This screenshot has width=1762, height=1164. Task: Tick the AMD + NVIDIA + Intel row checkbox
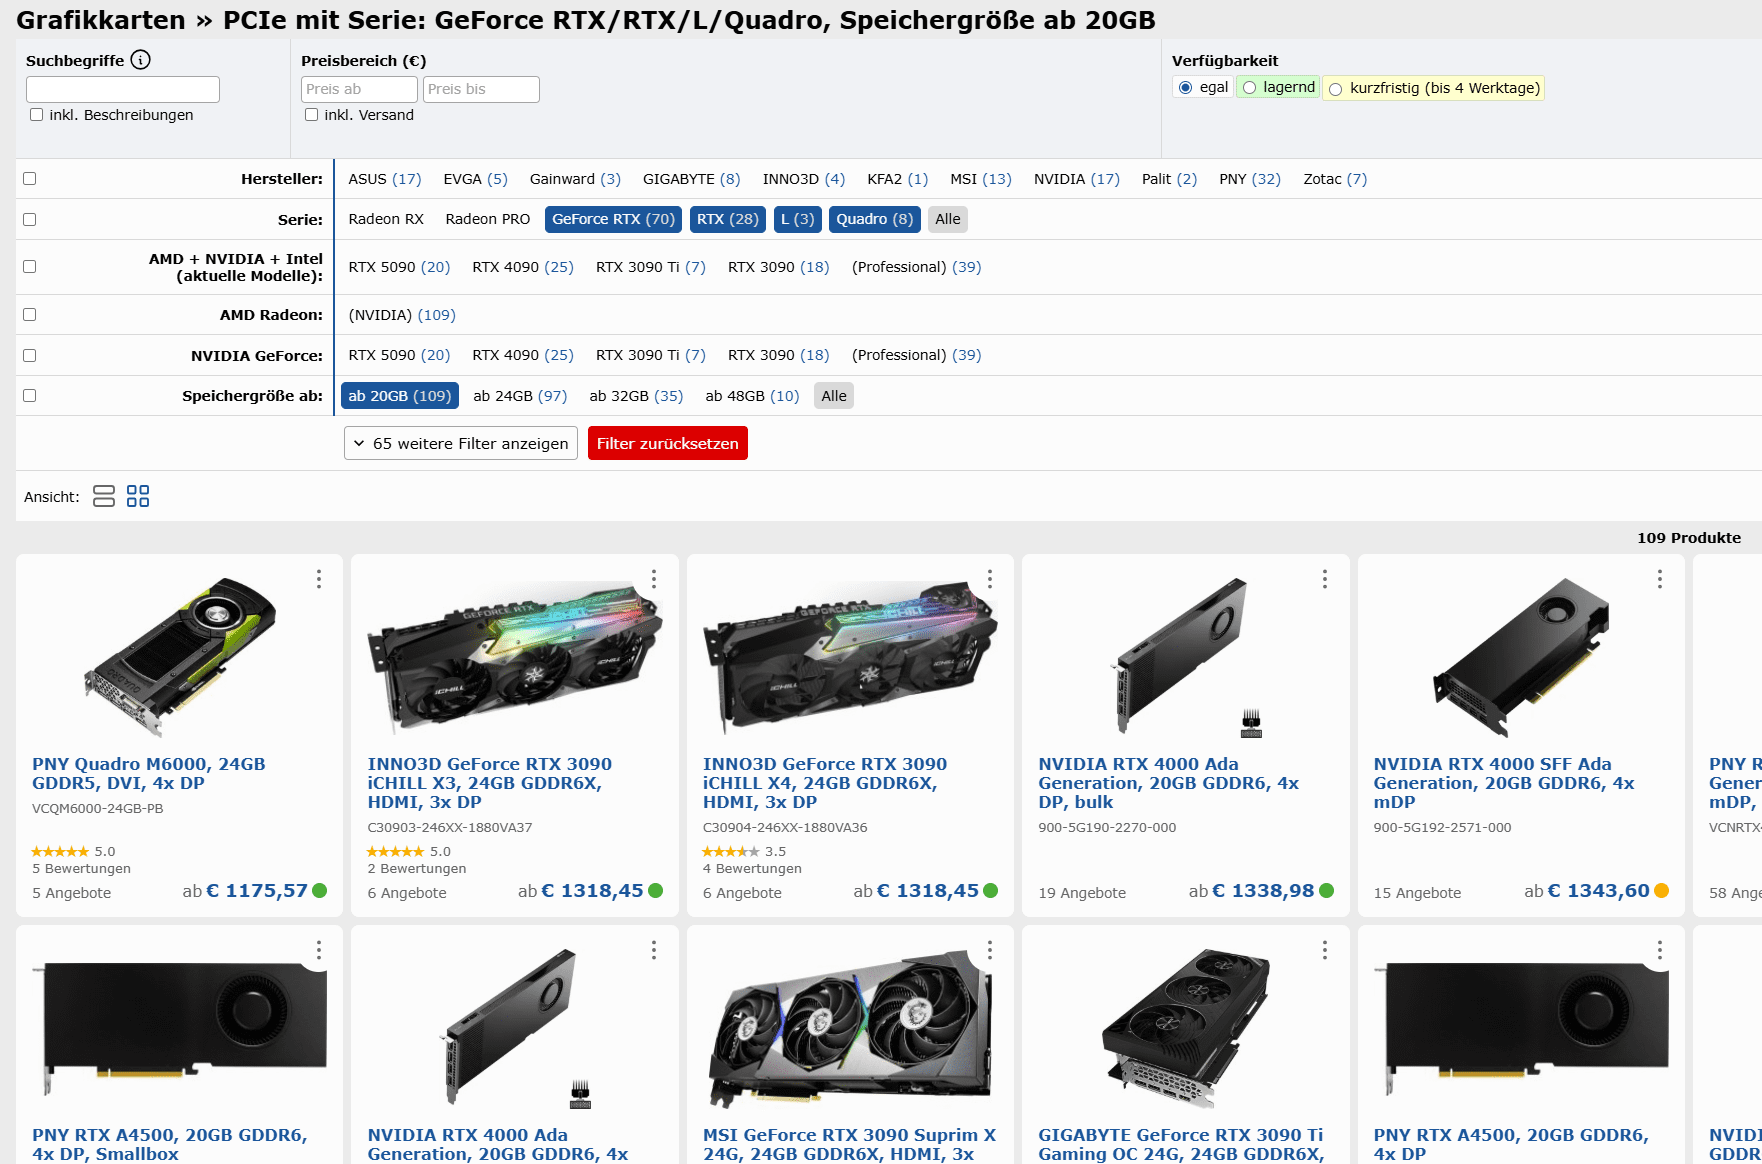[30, 267]
